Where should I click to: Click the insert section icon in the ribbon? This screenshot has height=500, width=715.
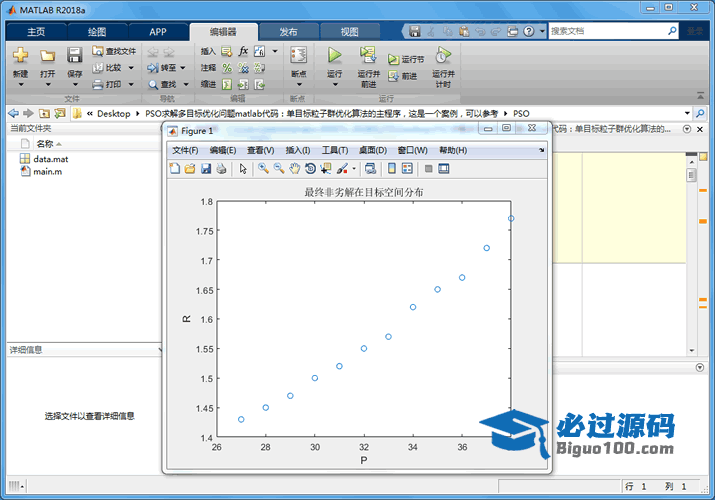227,52
